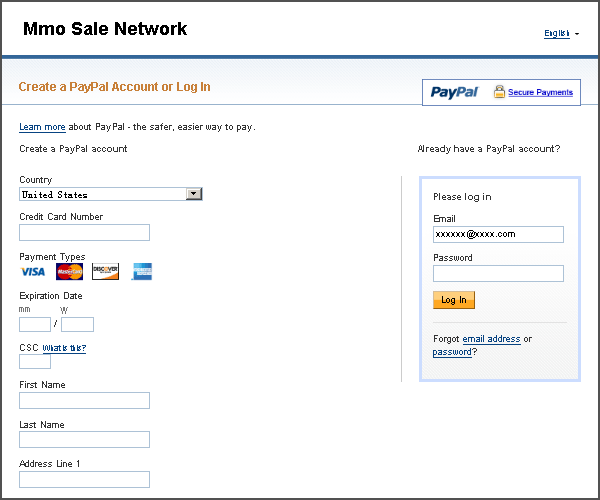600x500 pixels.
Task: Open the Country dropdown arrow
Action: point(194,194)
